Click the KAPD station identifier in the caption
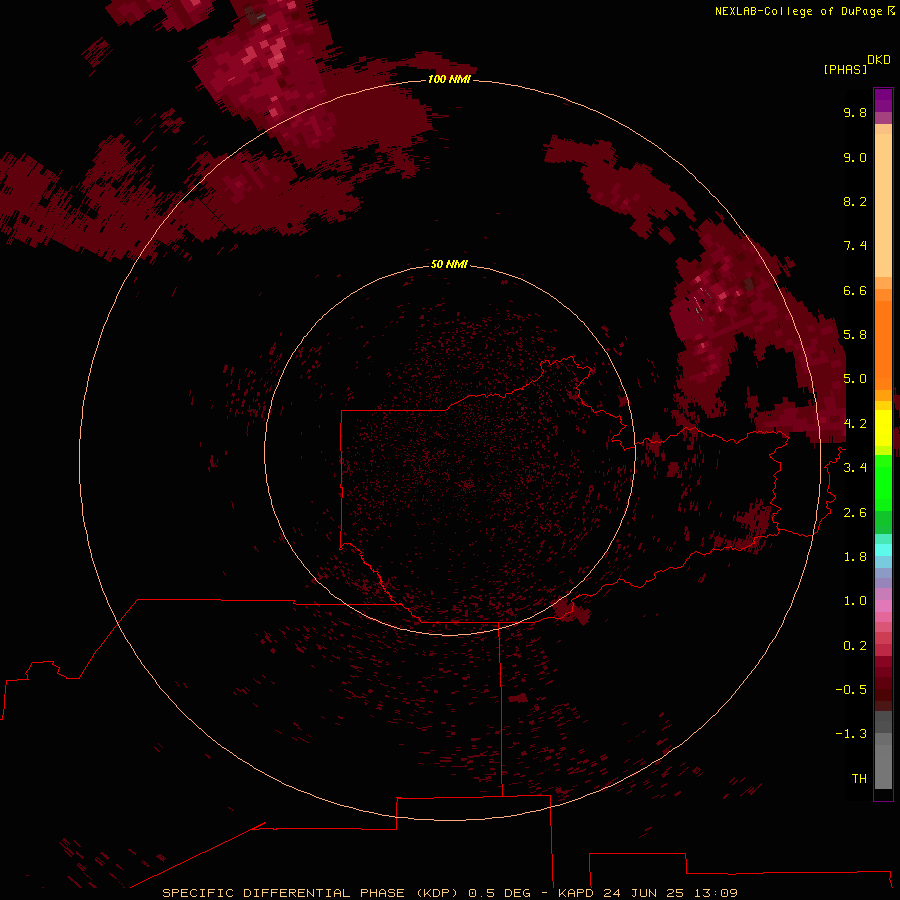The image size is (900, 900). click(576, 893)
